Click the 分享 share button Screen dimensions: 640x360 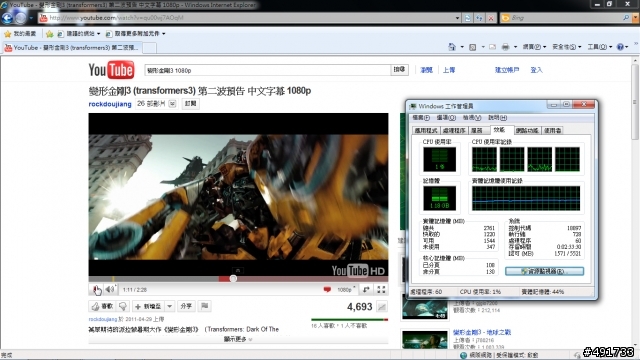point(186,306)
